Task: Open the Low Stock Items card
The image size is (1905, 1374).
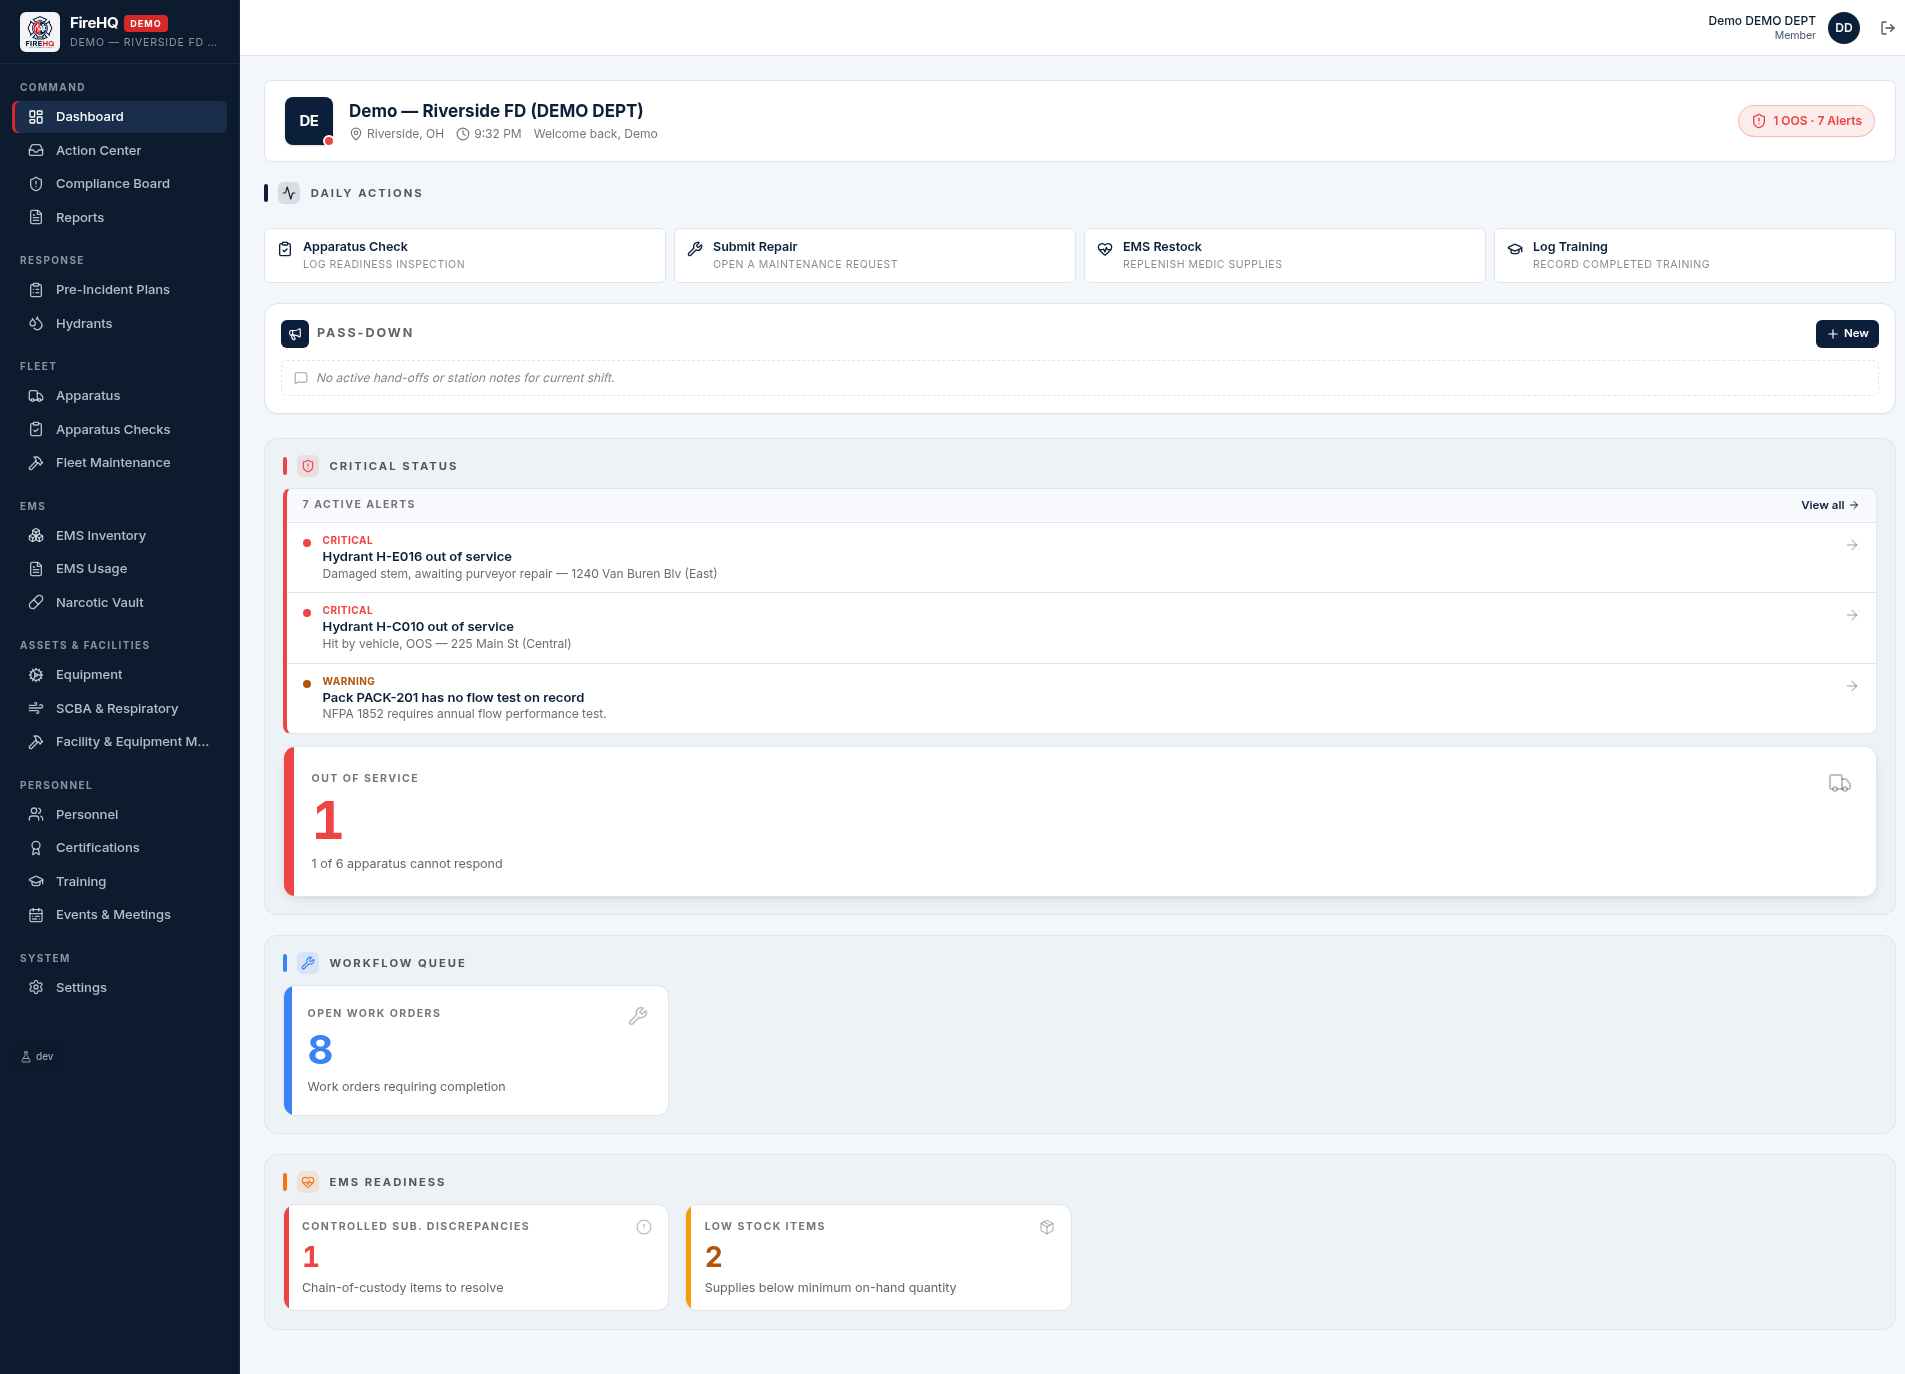Action: point(878,1258)
